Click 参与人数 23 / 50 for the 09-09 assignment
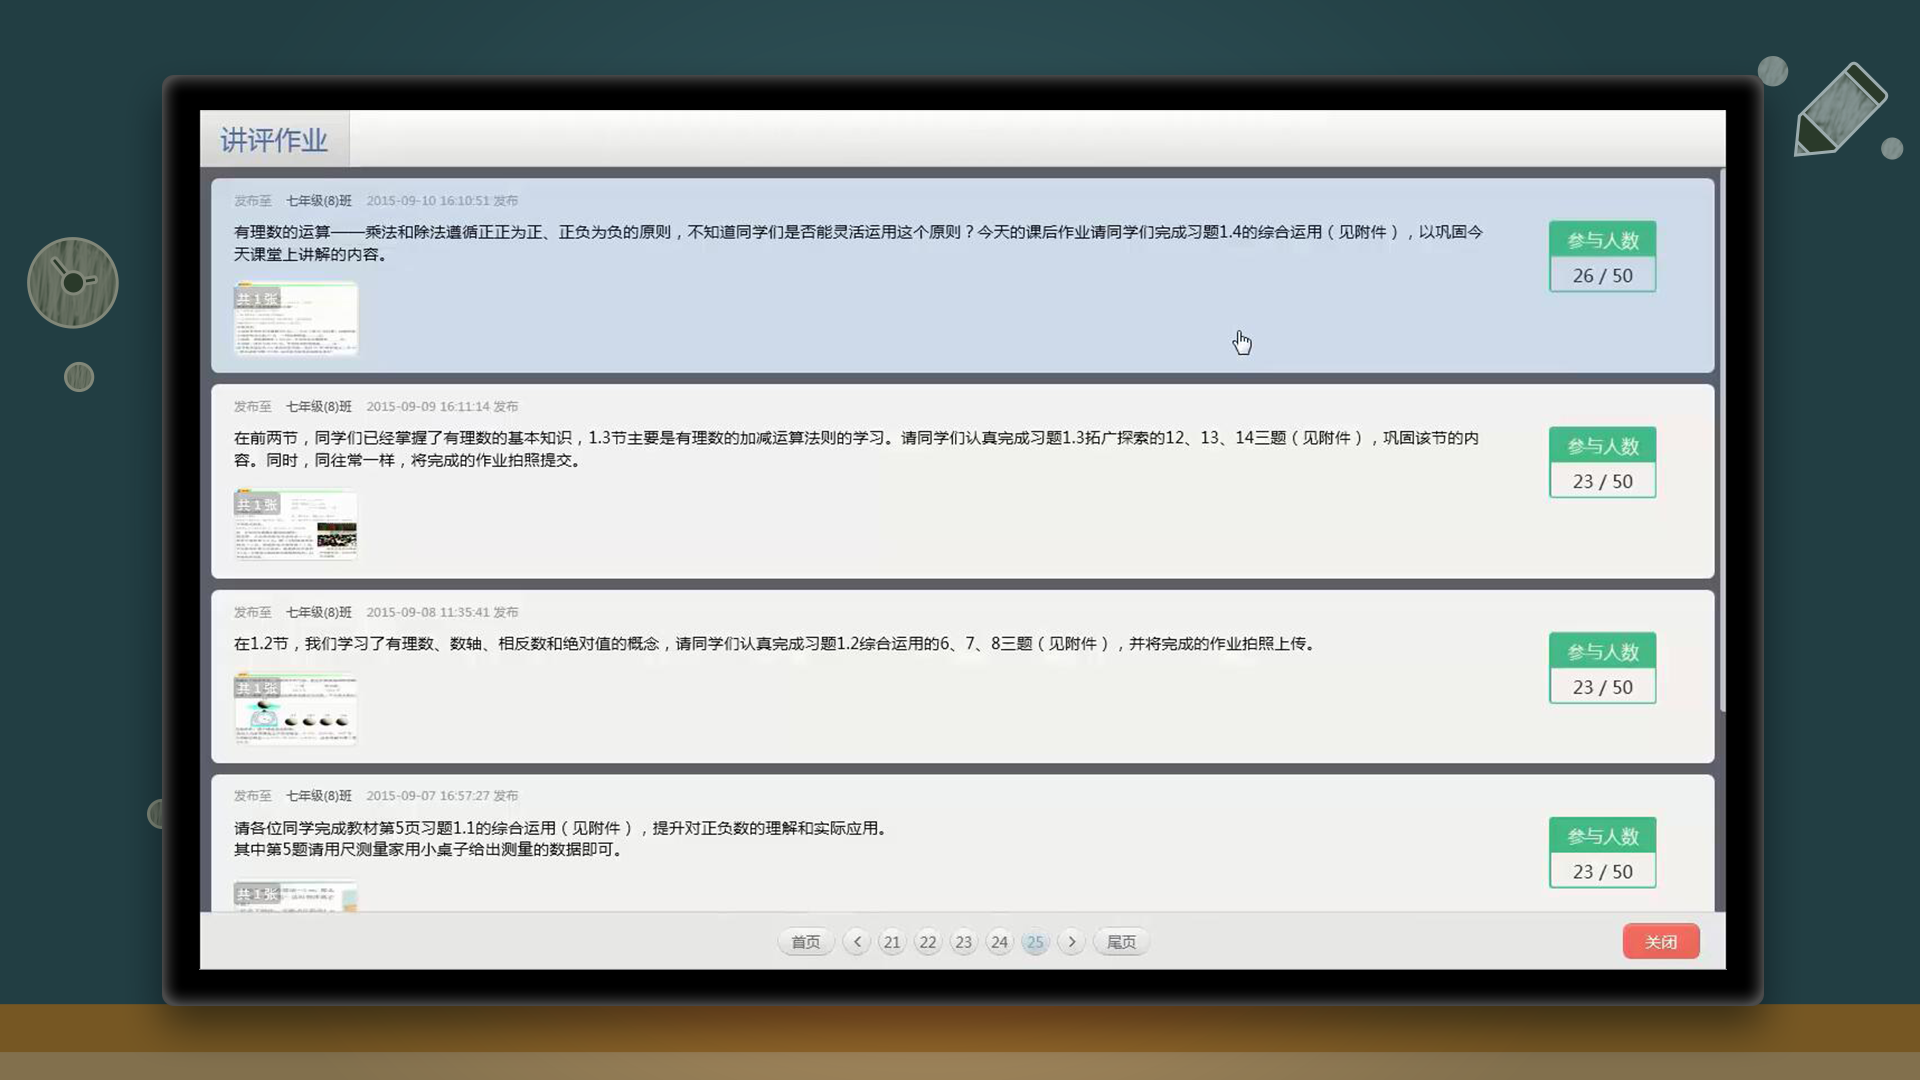Viewport: 1920px width, 1080px height. coord(1603,463)
